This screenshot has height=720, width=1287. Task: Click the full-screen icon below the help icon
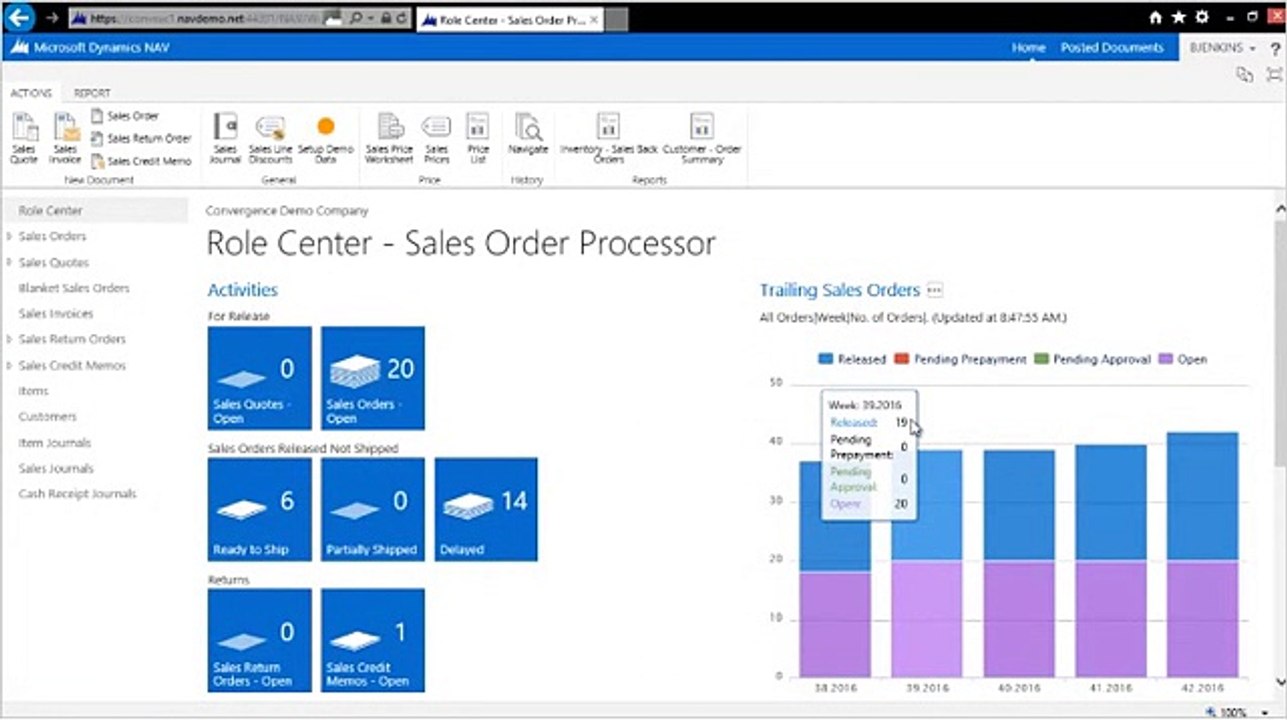(x=1273, y=74)
